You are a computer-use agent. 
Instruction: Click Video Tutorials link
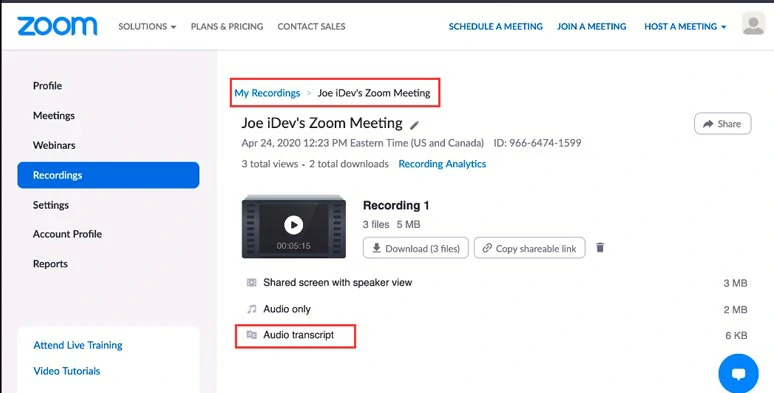[67, 371]
